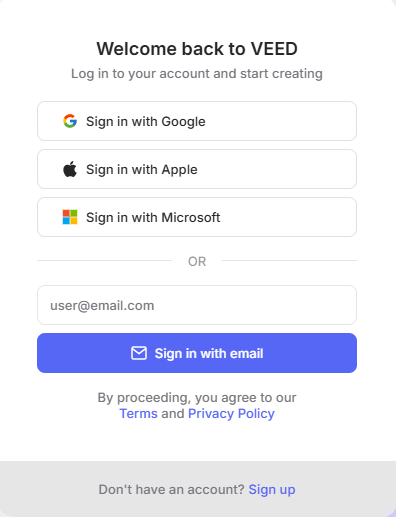Click the Welcome back to VEED heading
The height and width of the screenshot is (517, 396).
[197, 49]
